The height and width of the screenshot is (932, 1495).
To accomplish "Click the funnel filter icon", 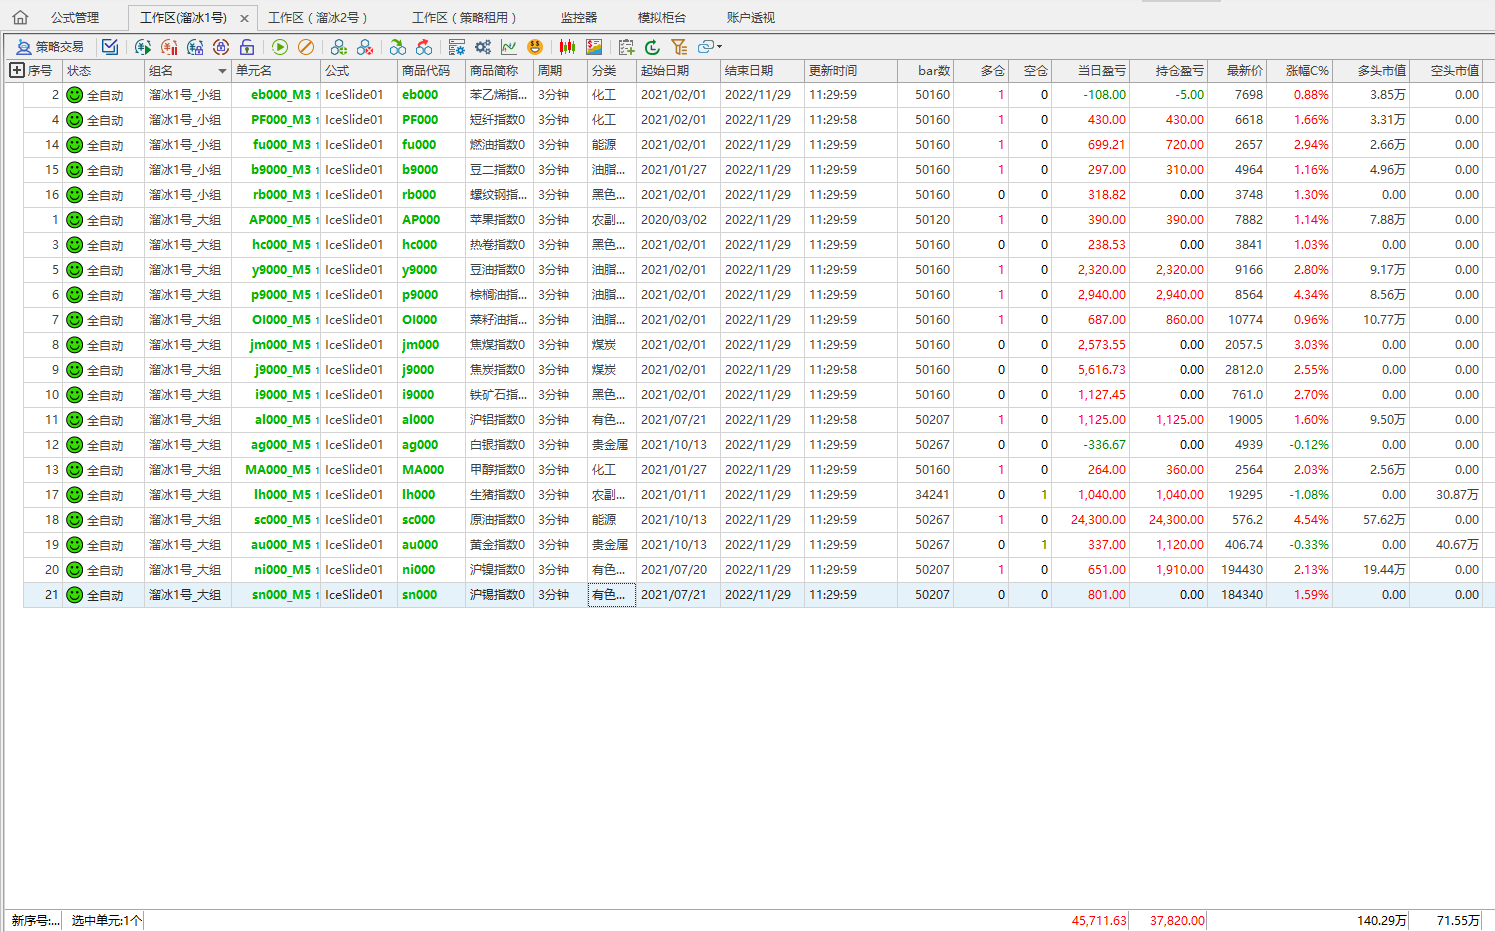I will pos(679,47).
